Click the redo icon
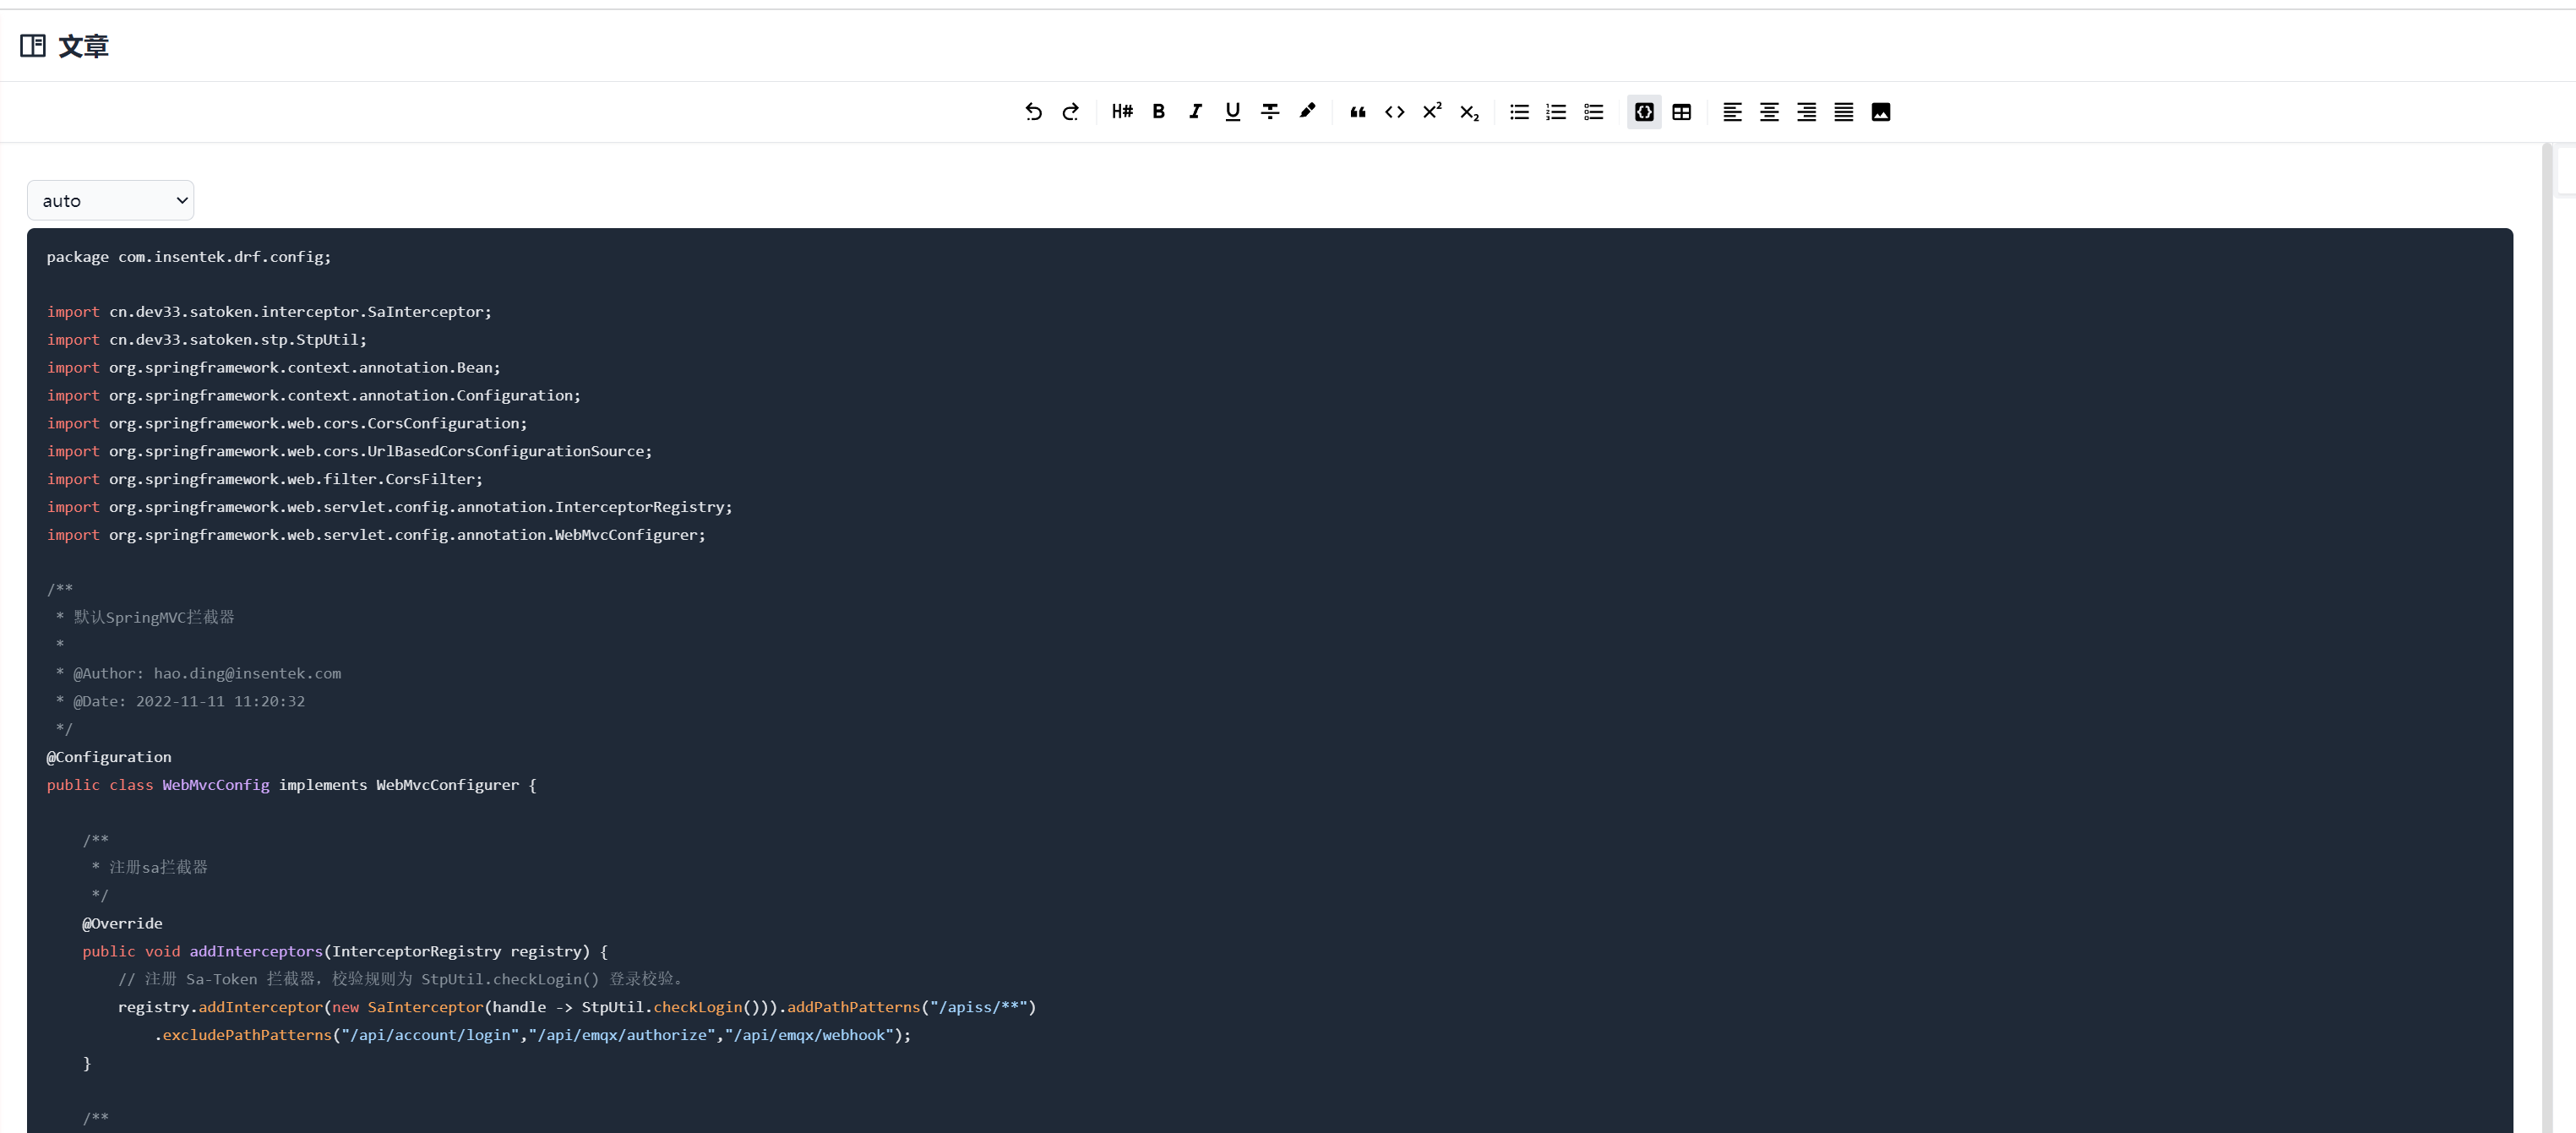The image size is (2576, 1133). 1071,112
